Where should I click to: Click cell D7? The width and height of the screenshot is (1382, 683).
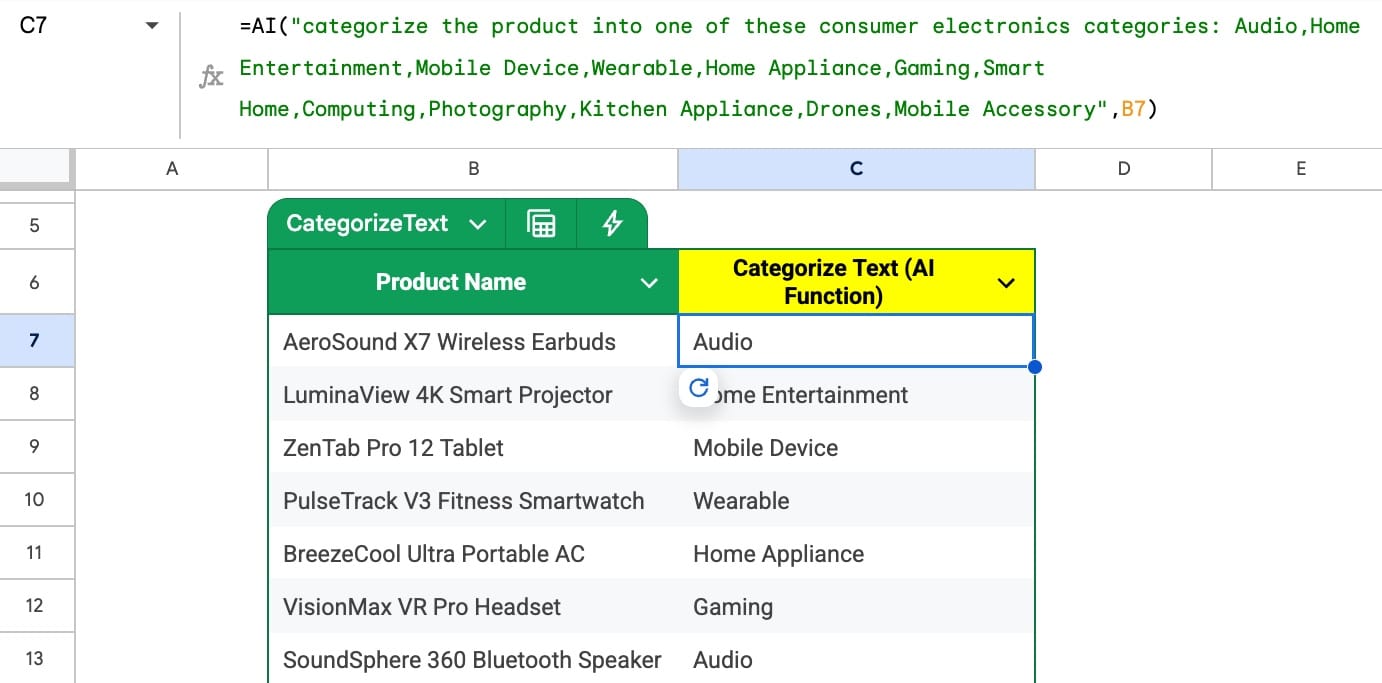point(1123,341)
